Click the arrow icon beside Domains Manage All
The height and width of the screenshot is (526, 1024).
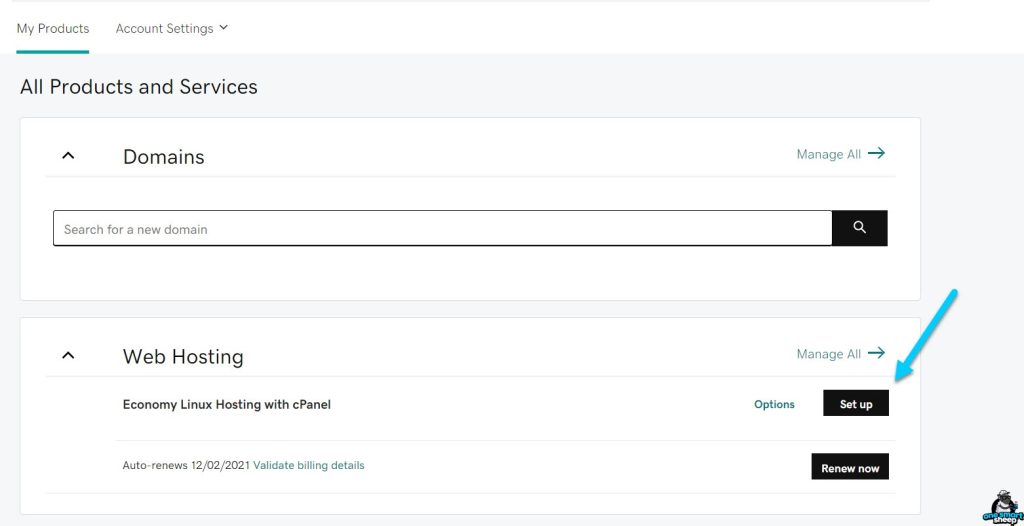[876, 154]
